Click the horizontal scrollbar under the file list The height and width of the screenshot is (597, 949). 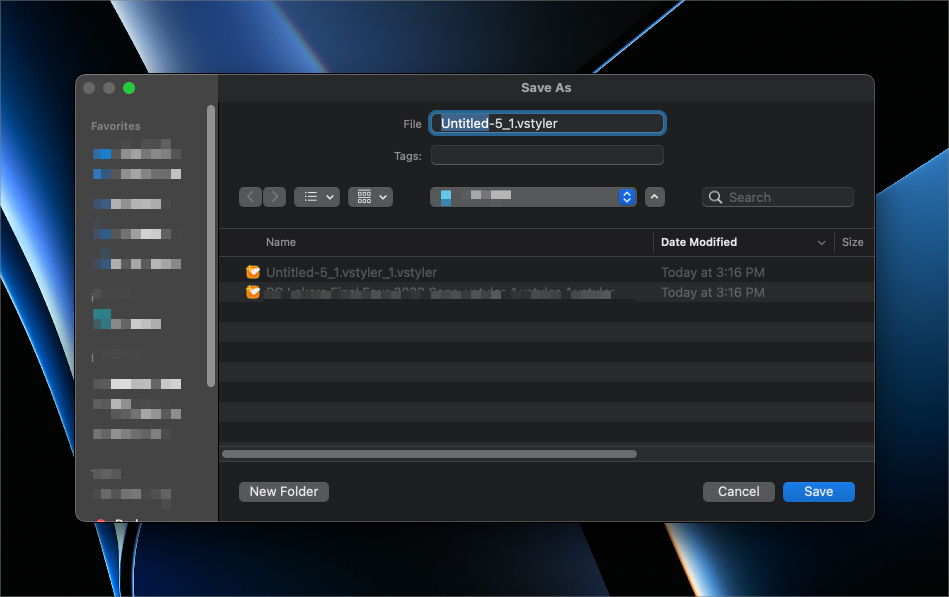(x=429, y=454)
